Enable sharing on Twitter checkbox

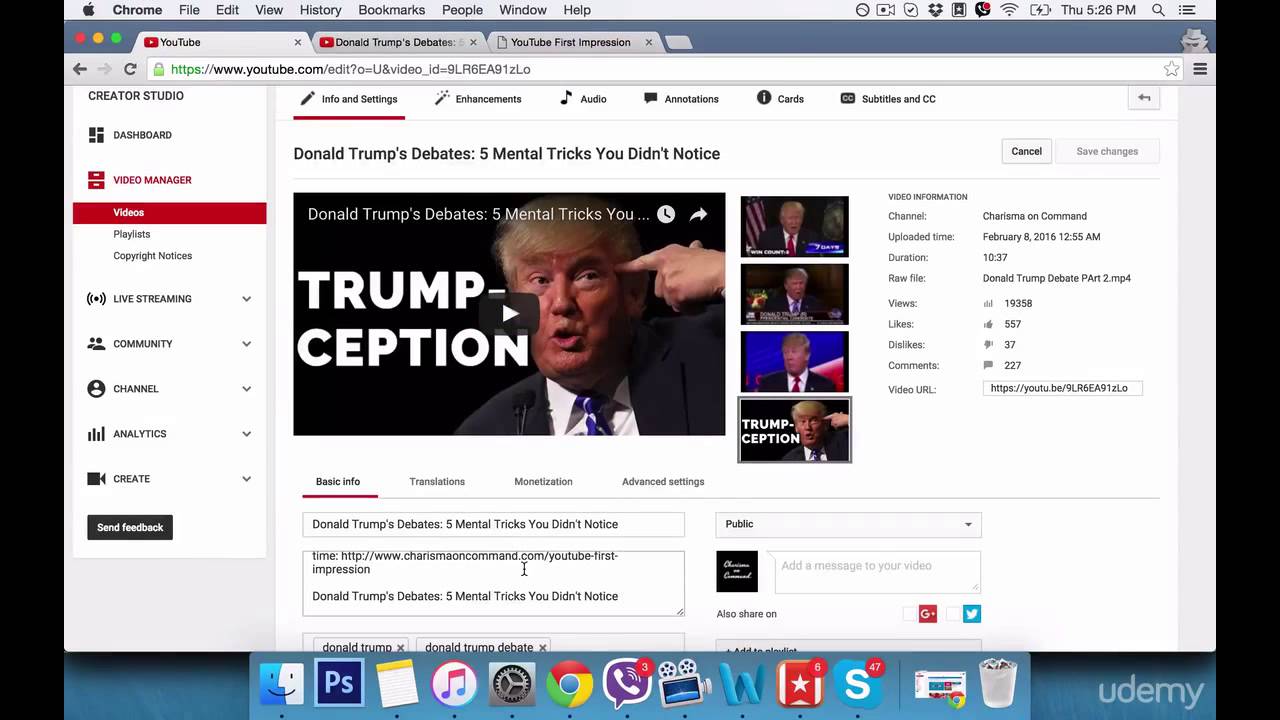[x=953, y=614]
